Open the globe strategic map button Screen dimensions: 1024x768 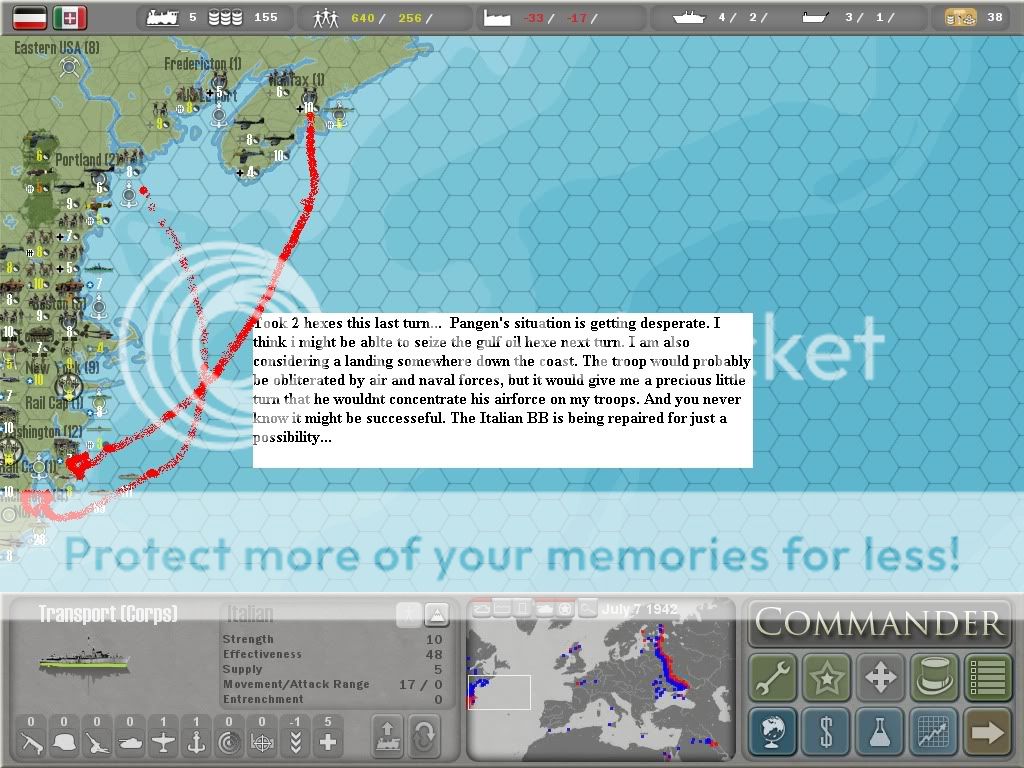773,731
